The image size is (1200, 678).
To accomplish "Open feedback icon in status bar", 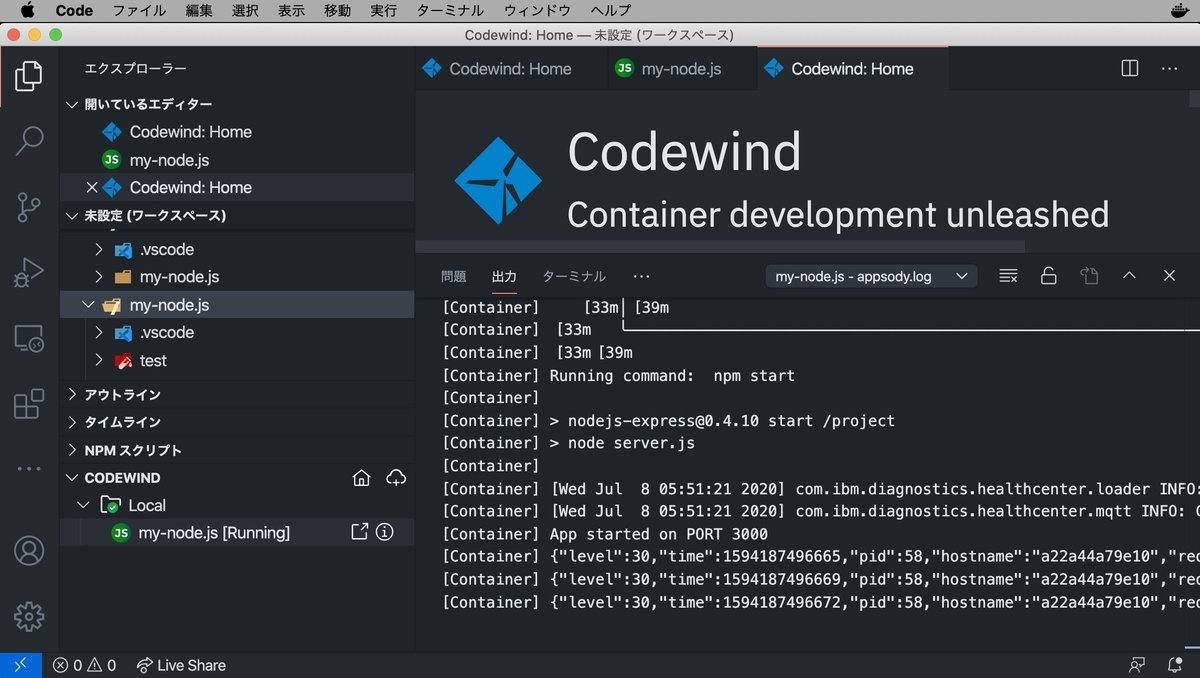I will (1137, 665).
